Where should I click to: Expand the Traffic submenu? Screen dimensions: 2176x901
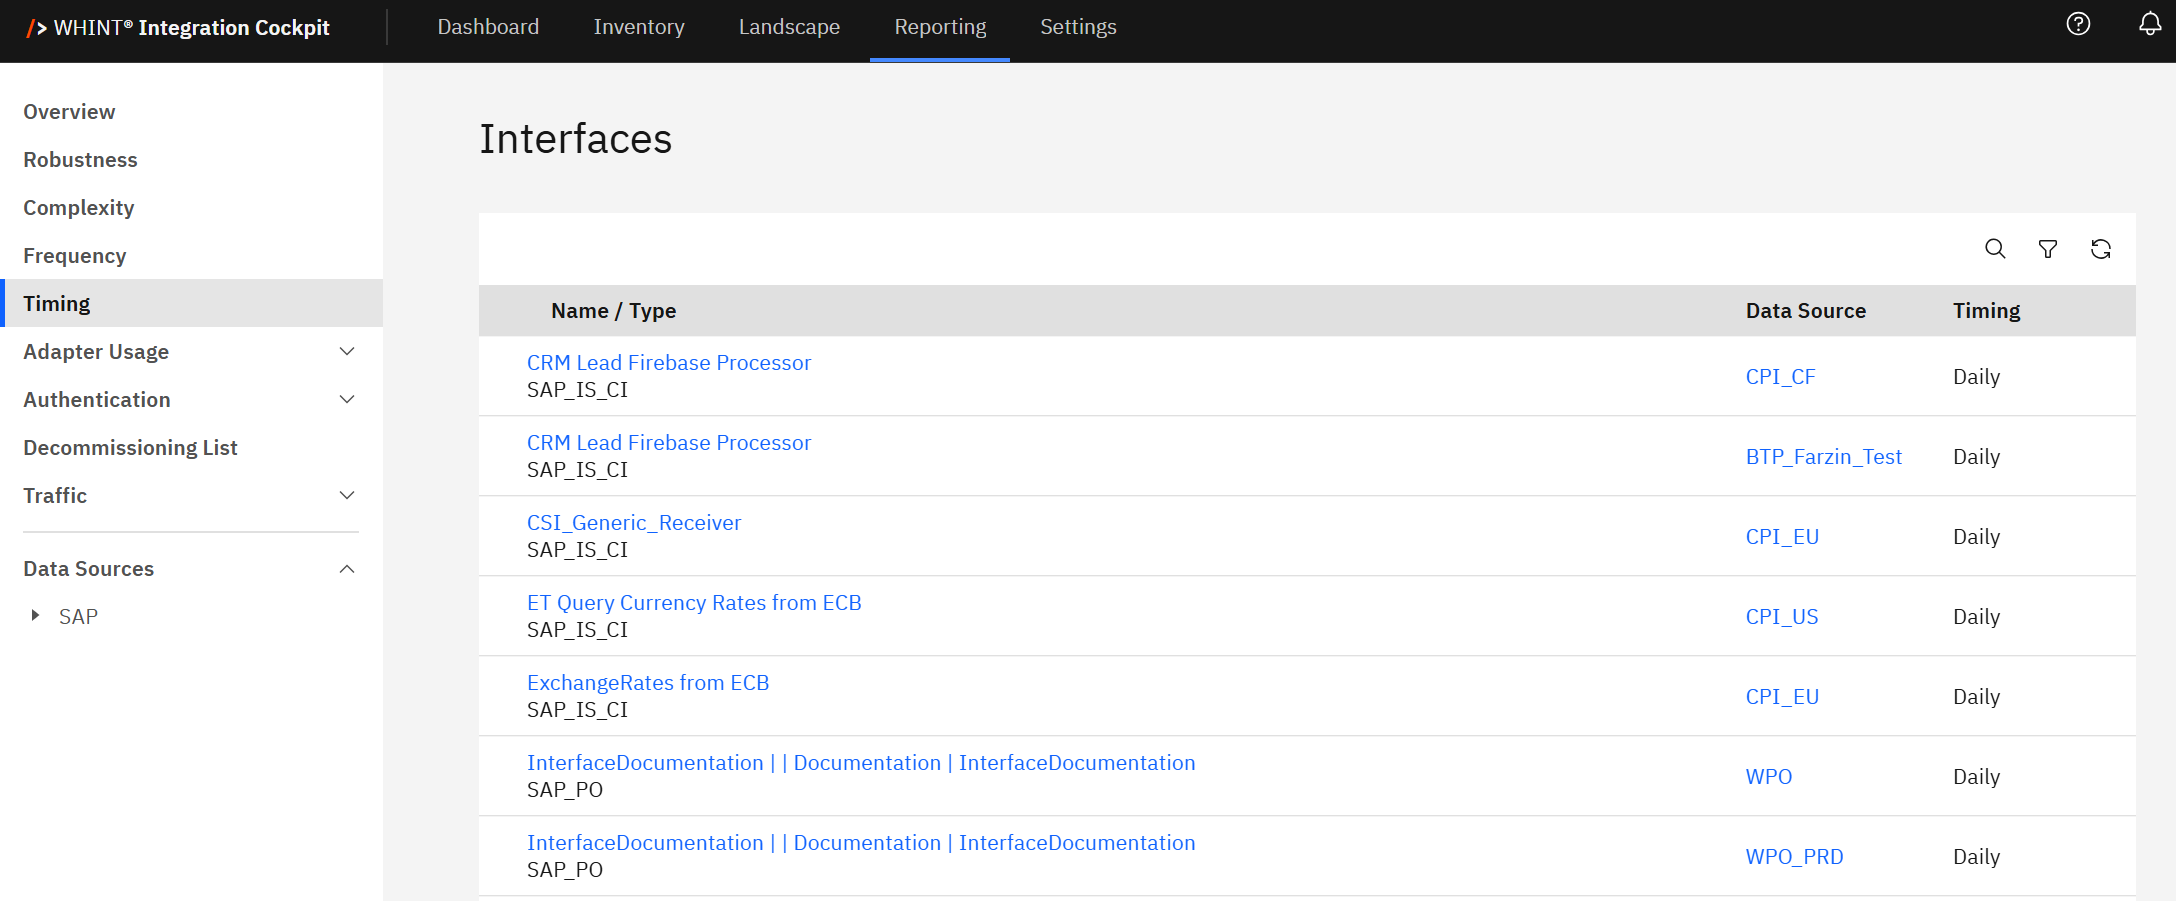[347, 496]
